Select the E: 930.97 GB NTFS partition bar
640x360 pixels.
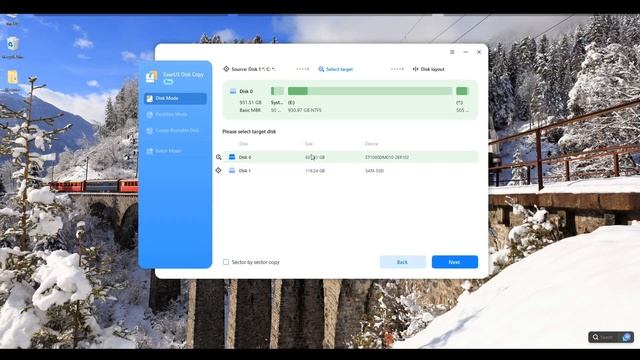[x=370, y=91]
